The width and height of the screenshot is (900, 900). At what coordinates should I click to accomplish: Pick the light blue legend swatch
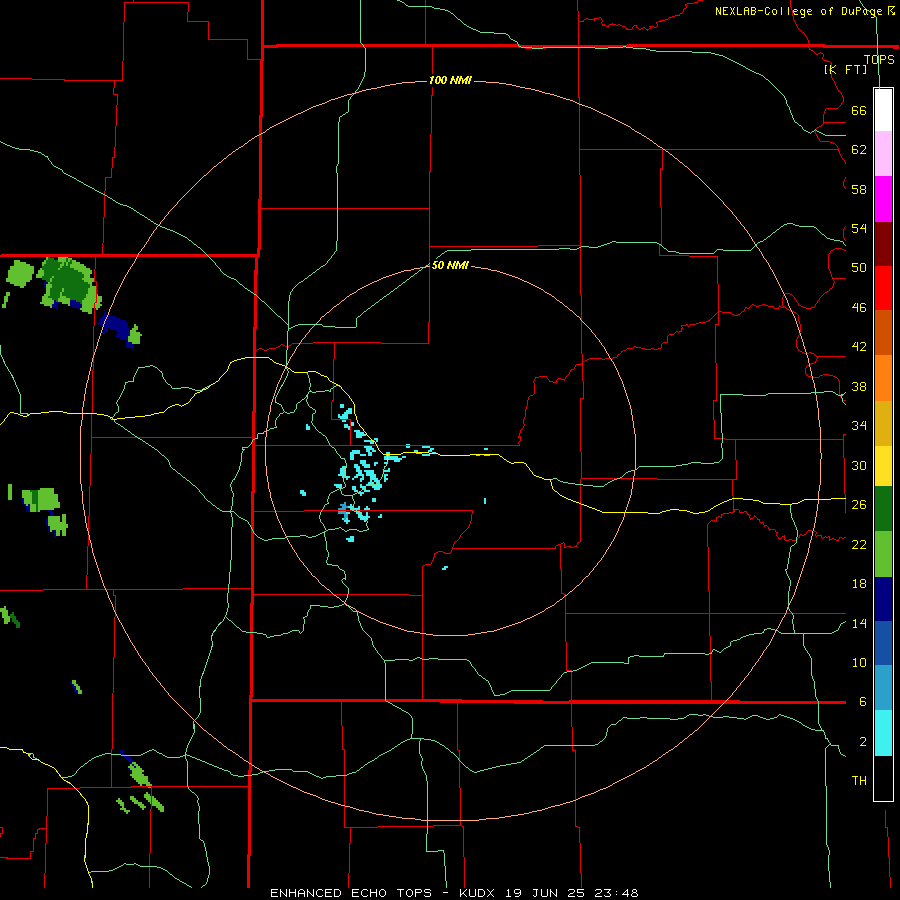click(883, 688)
